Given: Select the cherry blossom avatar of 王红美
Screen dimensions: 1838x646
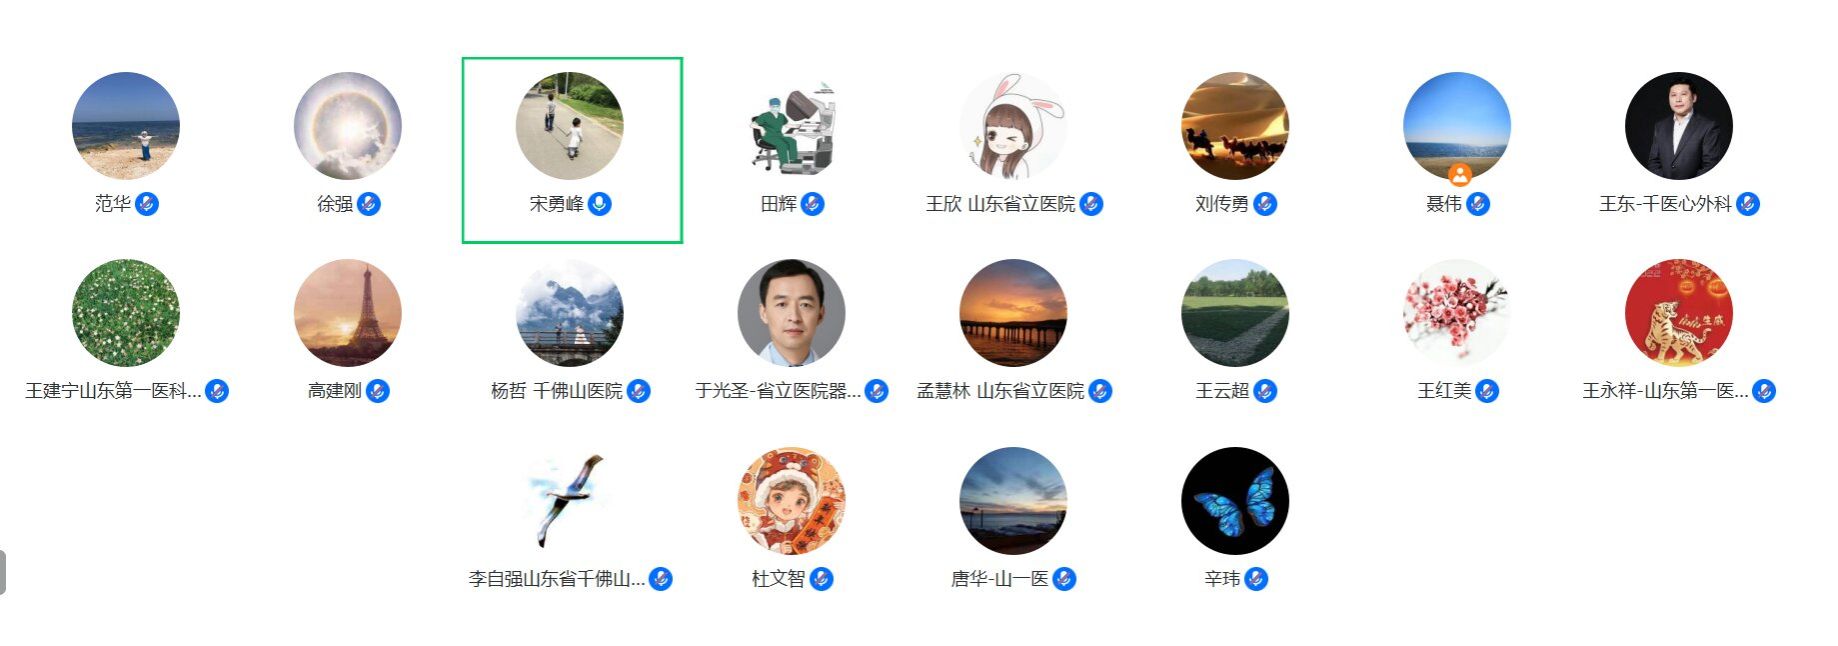Looking at the screenshot, I should coord(1457,313).
